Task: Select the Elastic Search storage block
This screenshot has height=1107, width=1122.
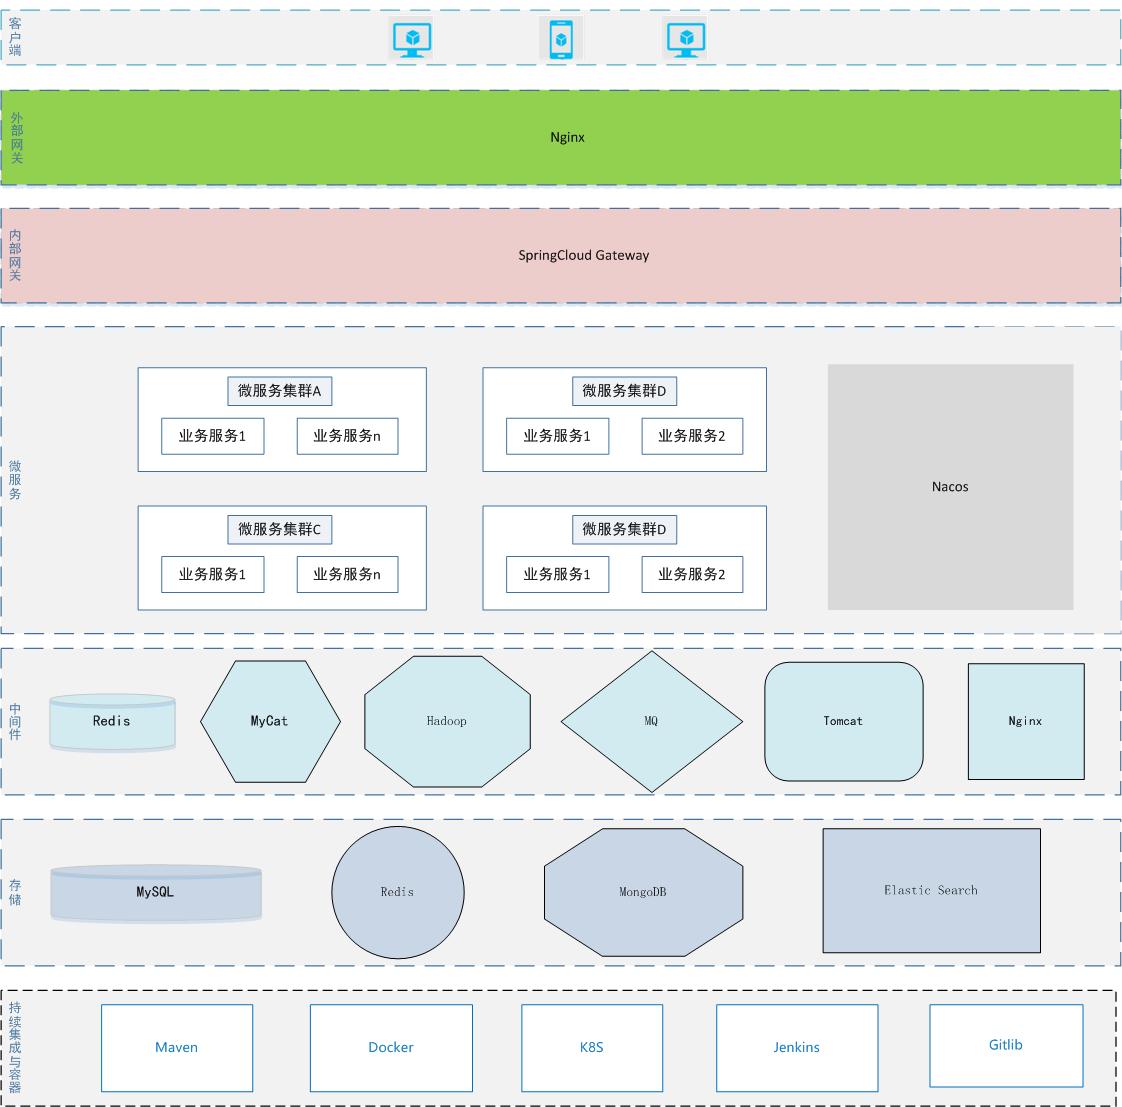Action: click(930, 891)
